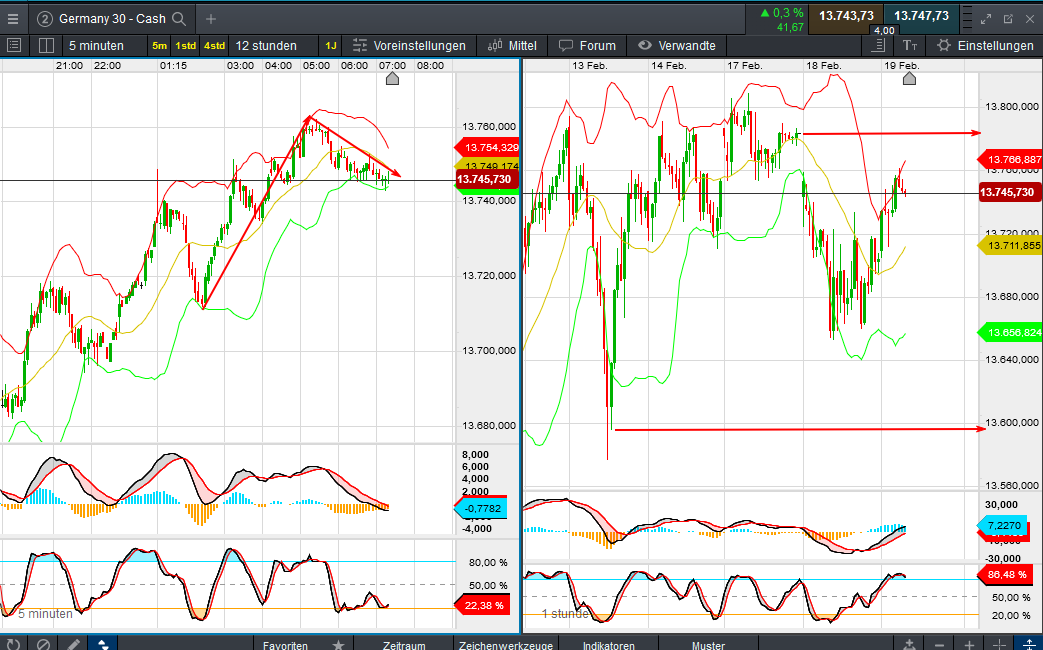Screen dimensions: 1043x650
Task: Click MACD value label 7,2270 on right chart
Action: pos(1002,525)
